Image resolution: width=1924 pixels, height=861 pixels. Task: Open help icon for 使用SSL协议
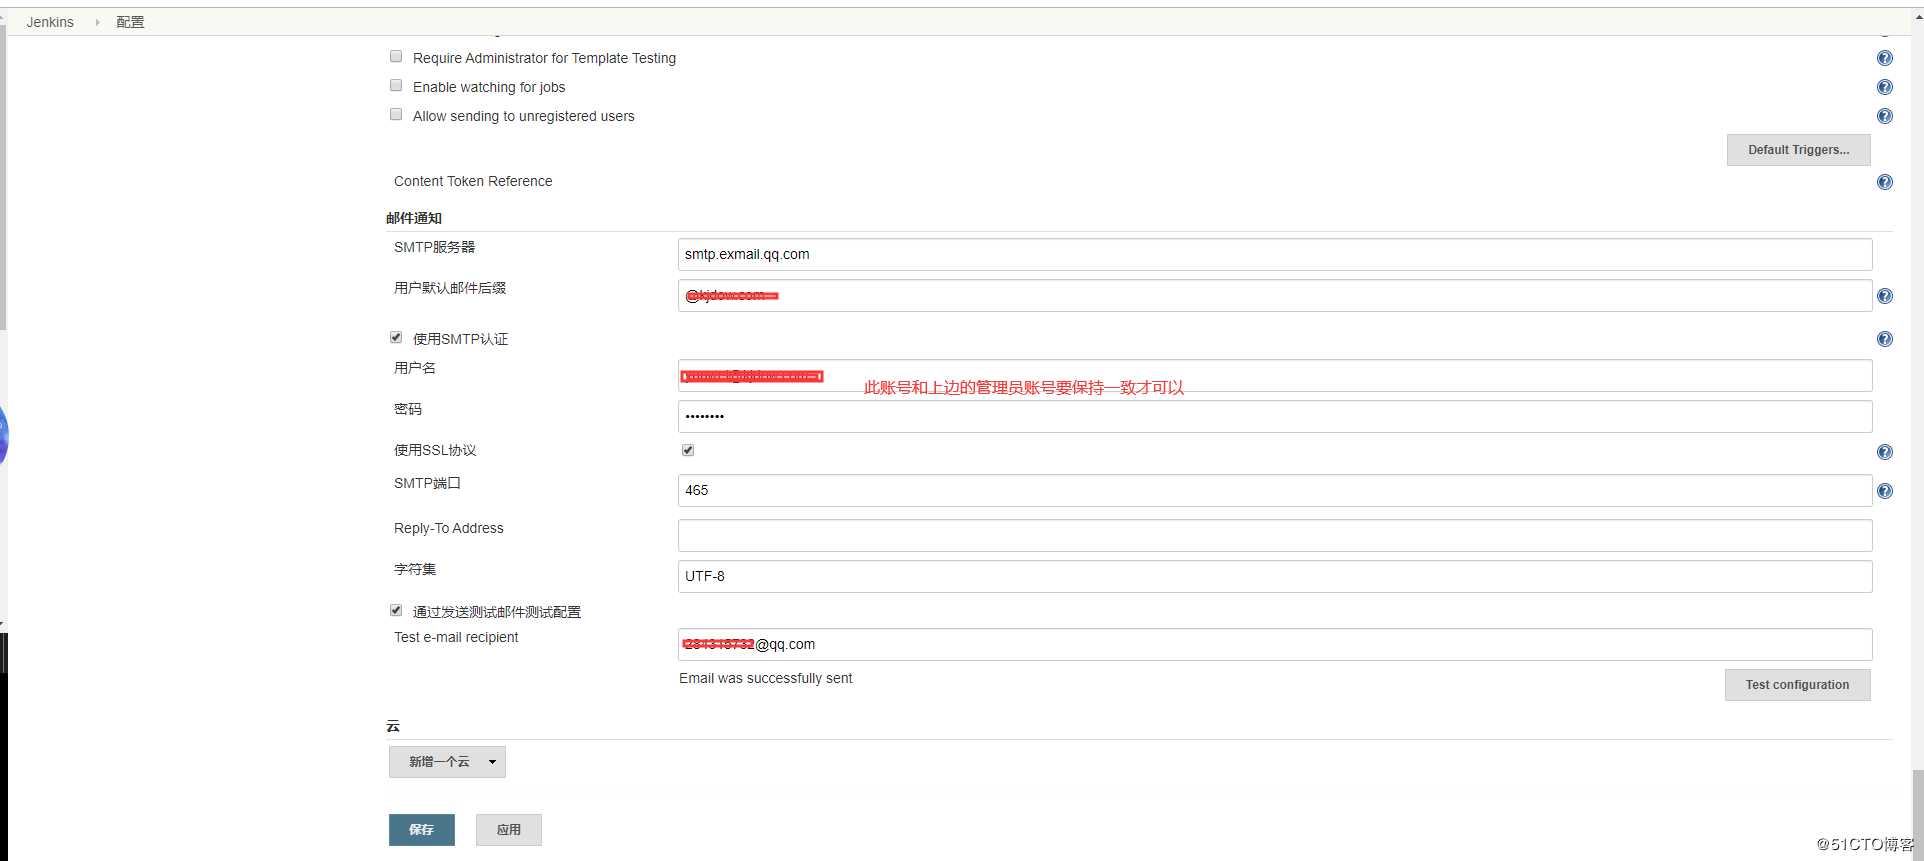1885,452
